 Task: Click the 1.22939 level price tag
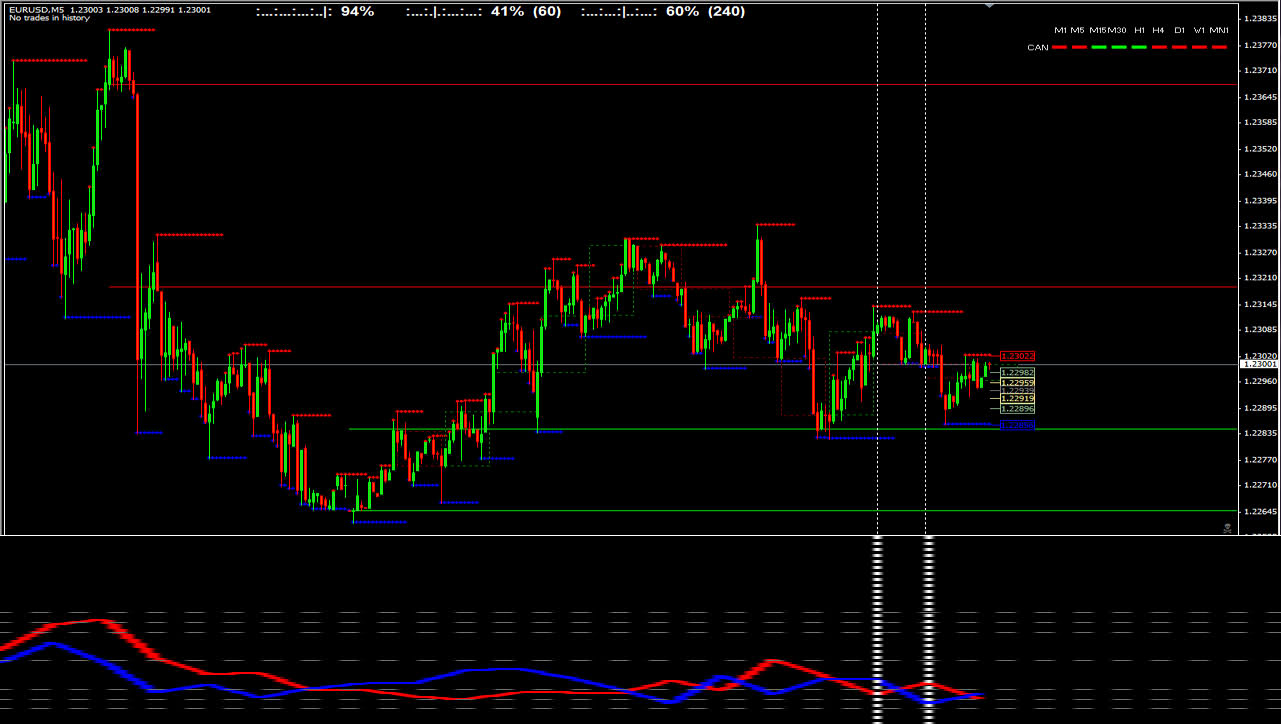coord(1018,390)
